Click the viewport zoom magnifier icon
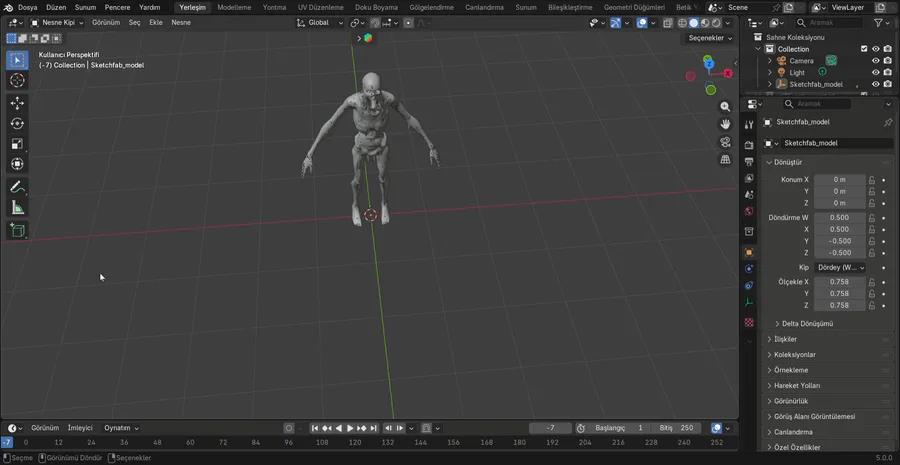Image resolution: width=900 pixels, height=465 pixels. [726, 107]
